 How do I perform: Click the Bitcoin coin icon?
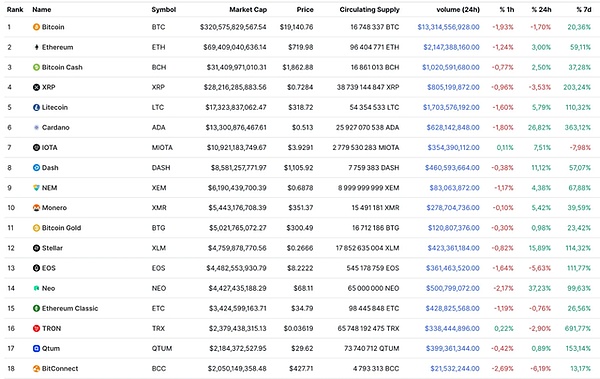36,27
